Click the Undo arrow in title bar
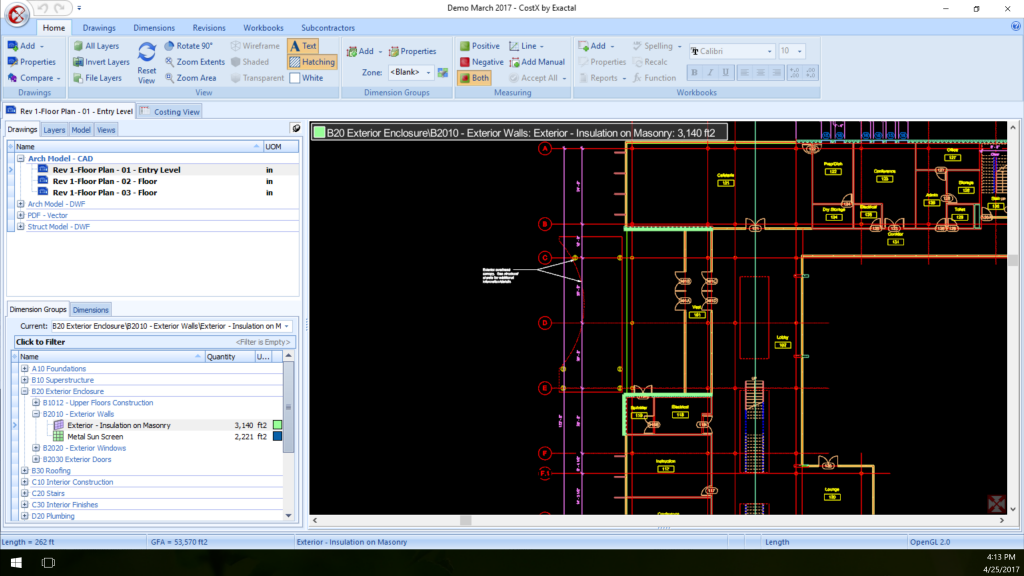The image size is (1024, 576). click(42, 8)
